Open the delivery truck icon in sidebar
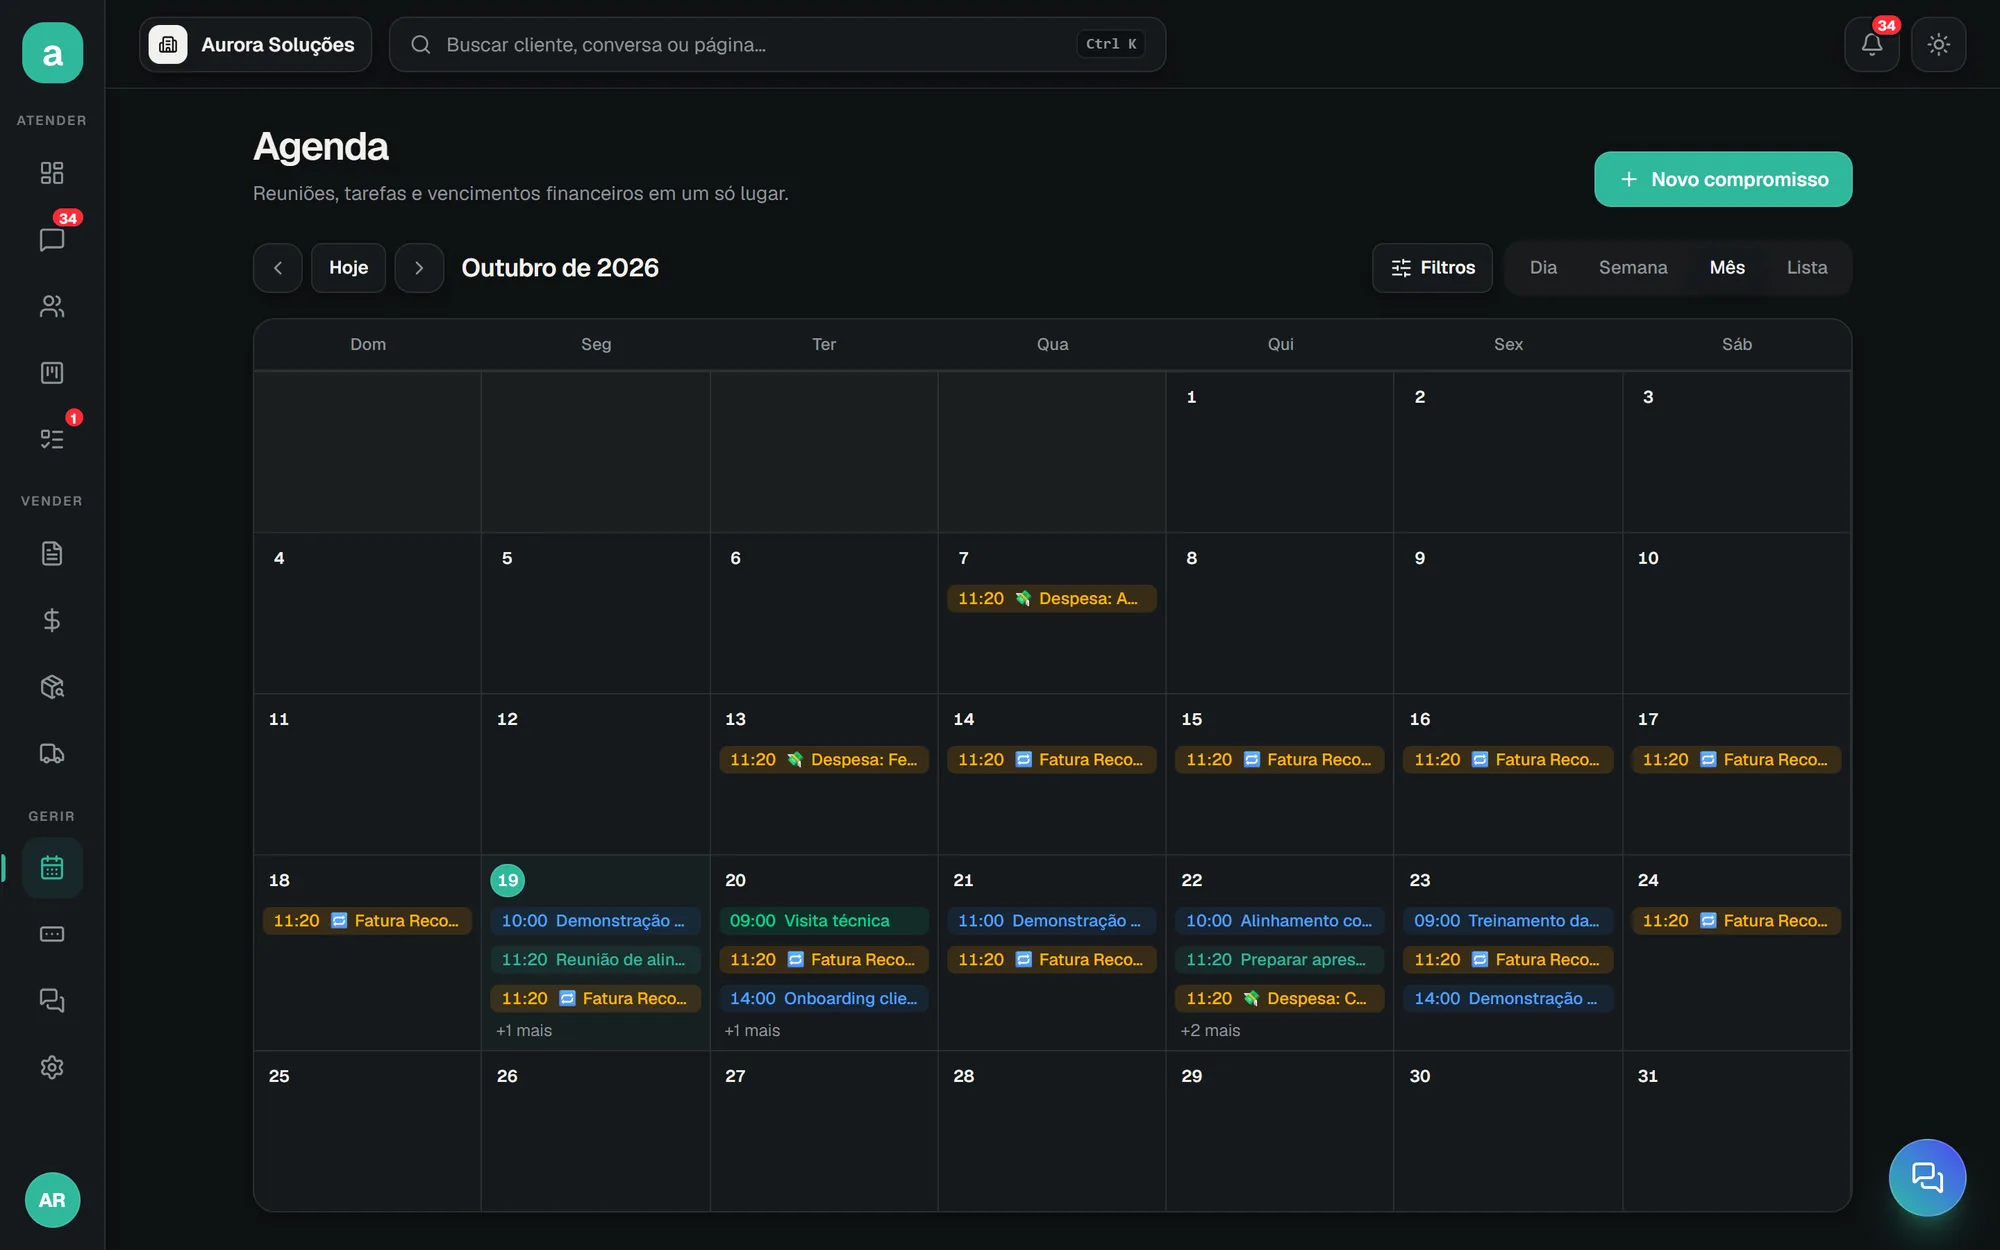Image resolution: width=2000 pixels, height=1250 pixels. [x=52, y=753]
